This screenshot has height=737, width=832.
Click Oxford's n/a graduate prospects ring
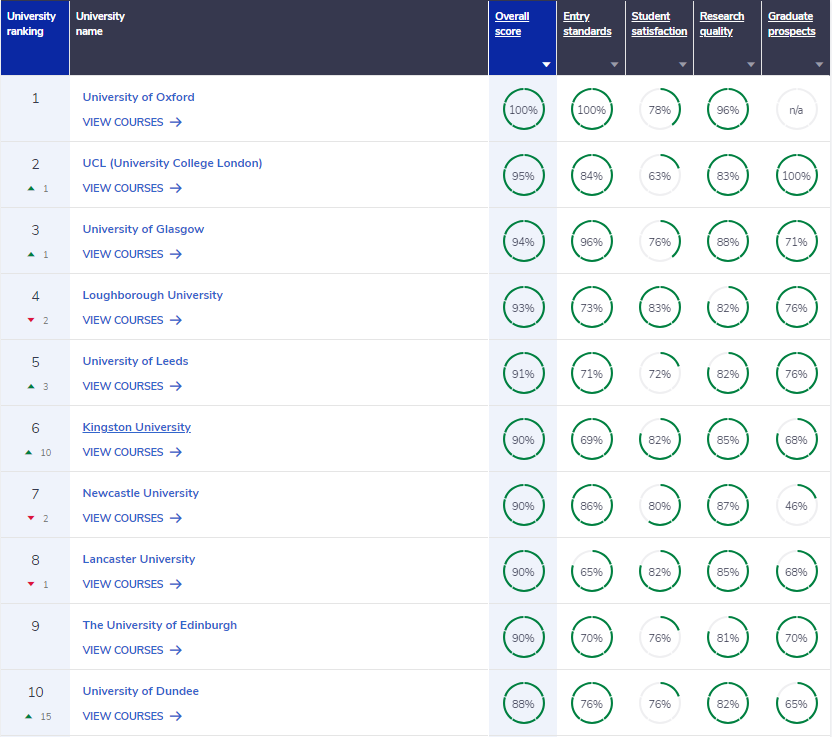[796, 109]
